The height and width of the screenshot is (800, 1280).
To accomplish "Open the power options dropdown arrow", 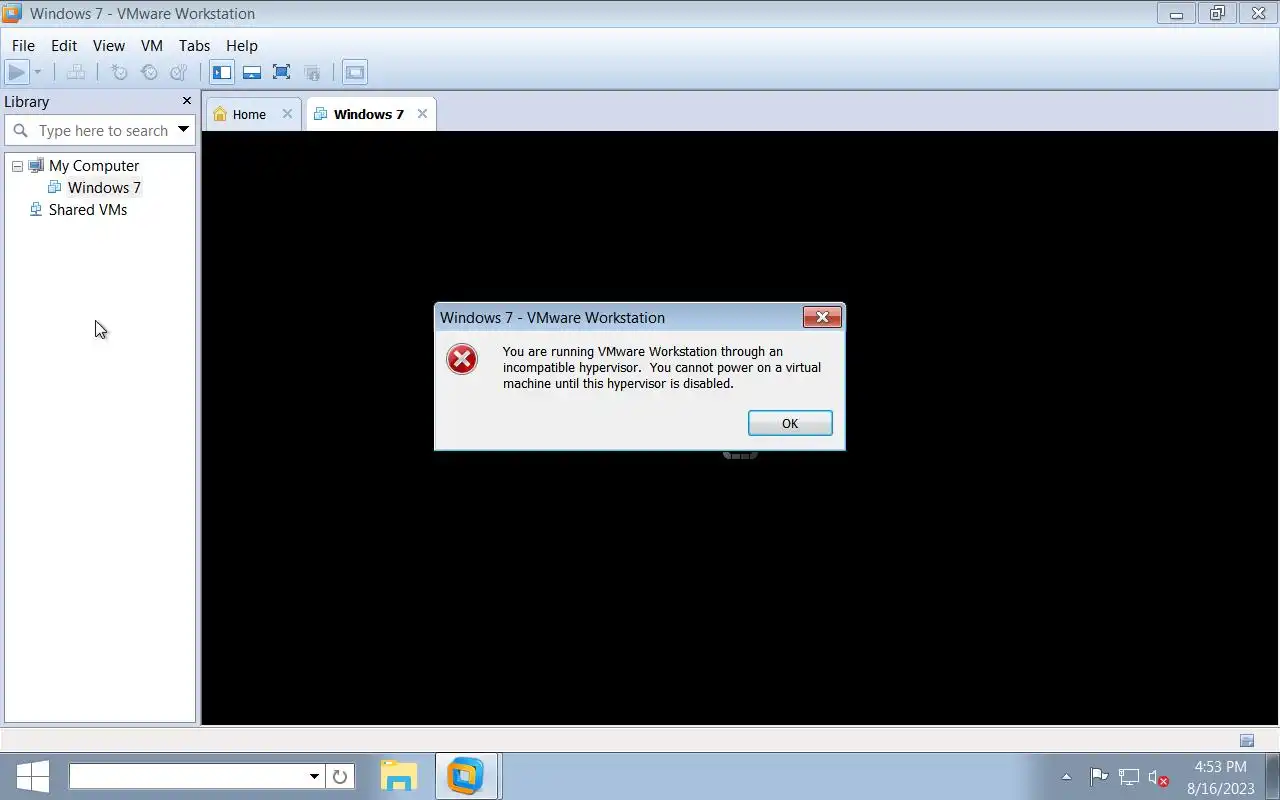I will click(x=38, y=72).
